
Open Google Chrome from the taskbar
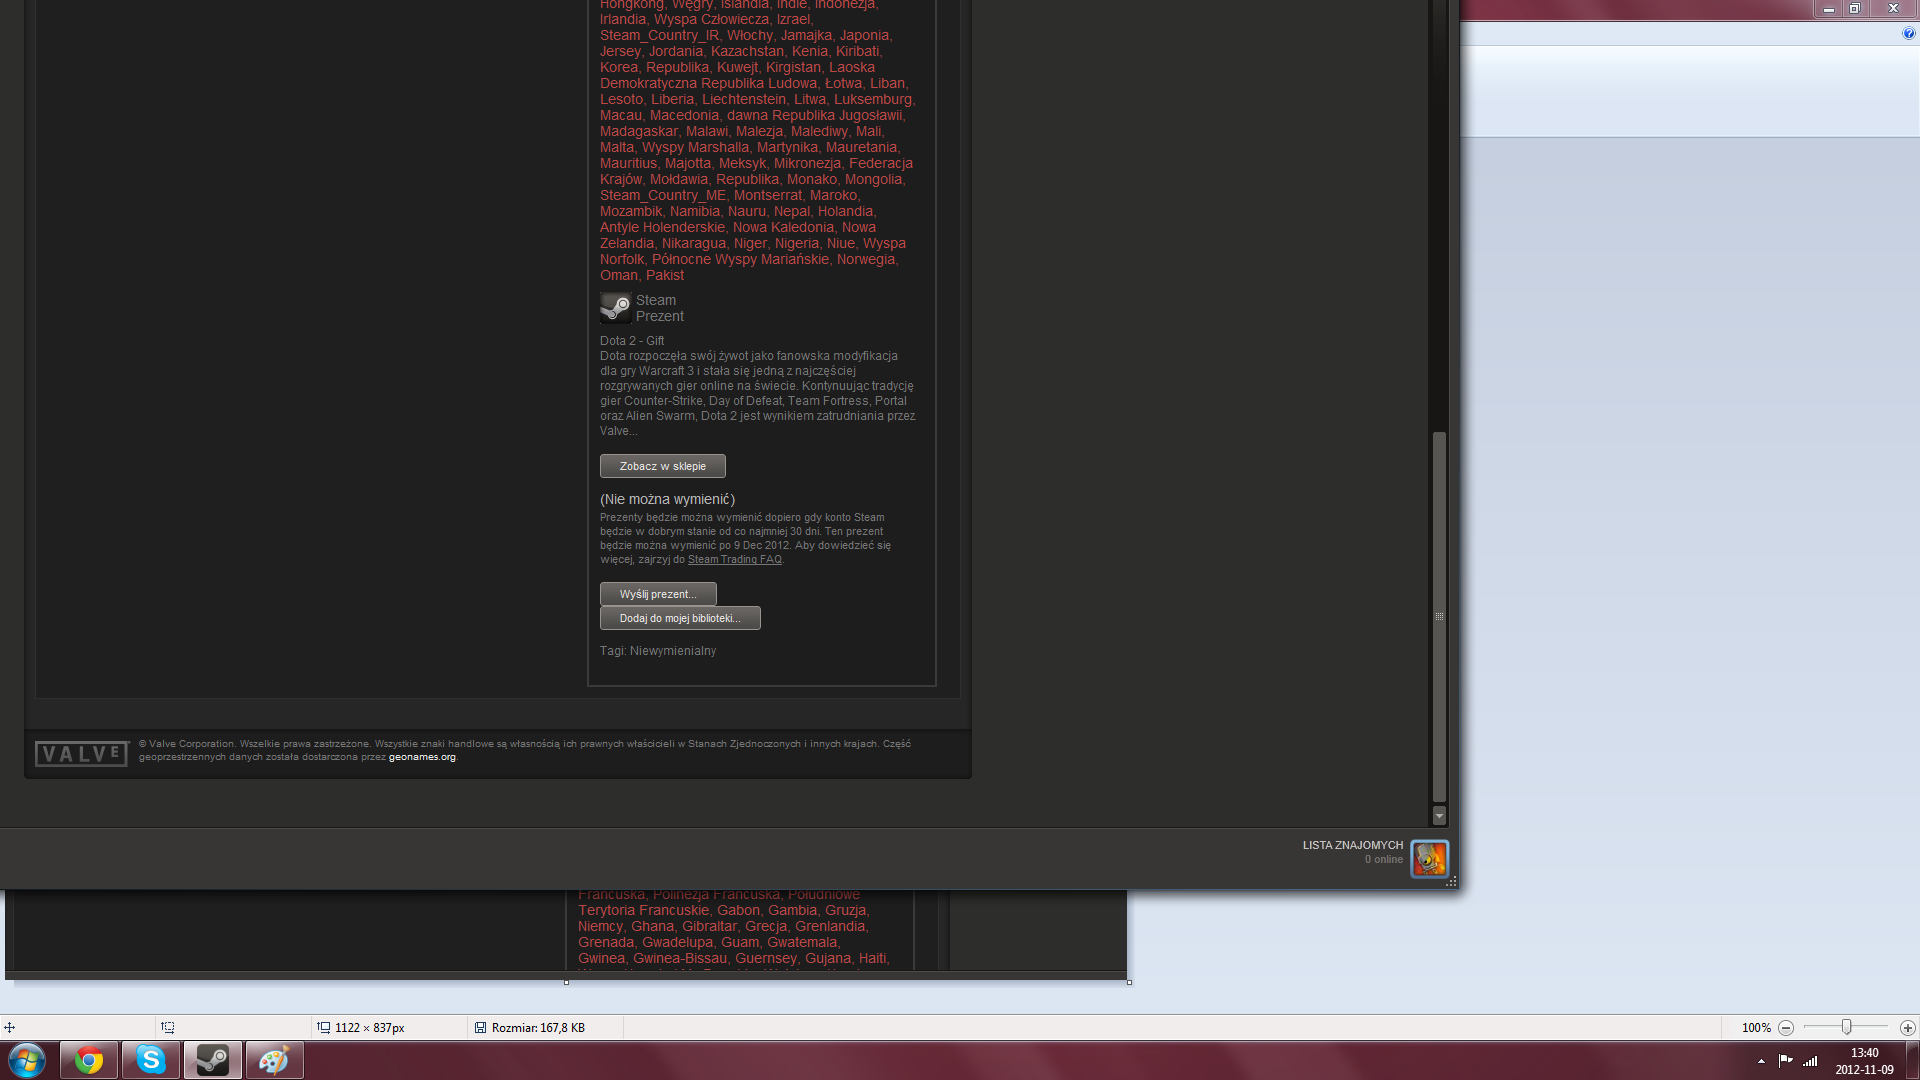tap(89, 1060)
